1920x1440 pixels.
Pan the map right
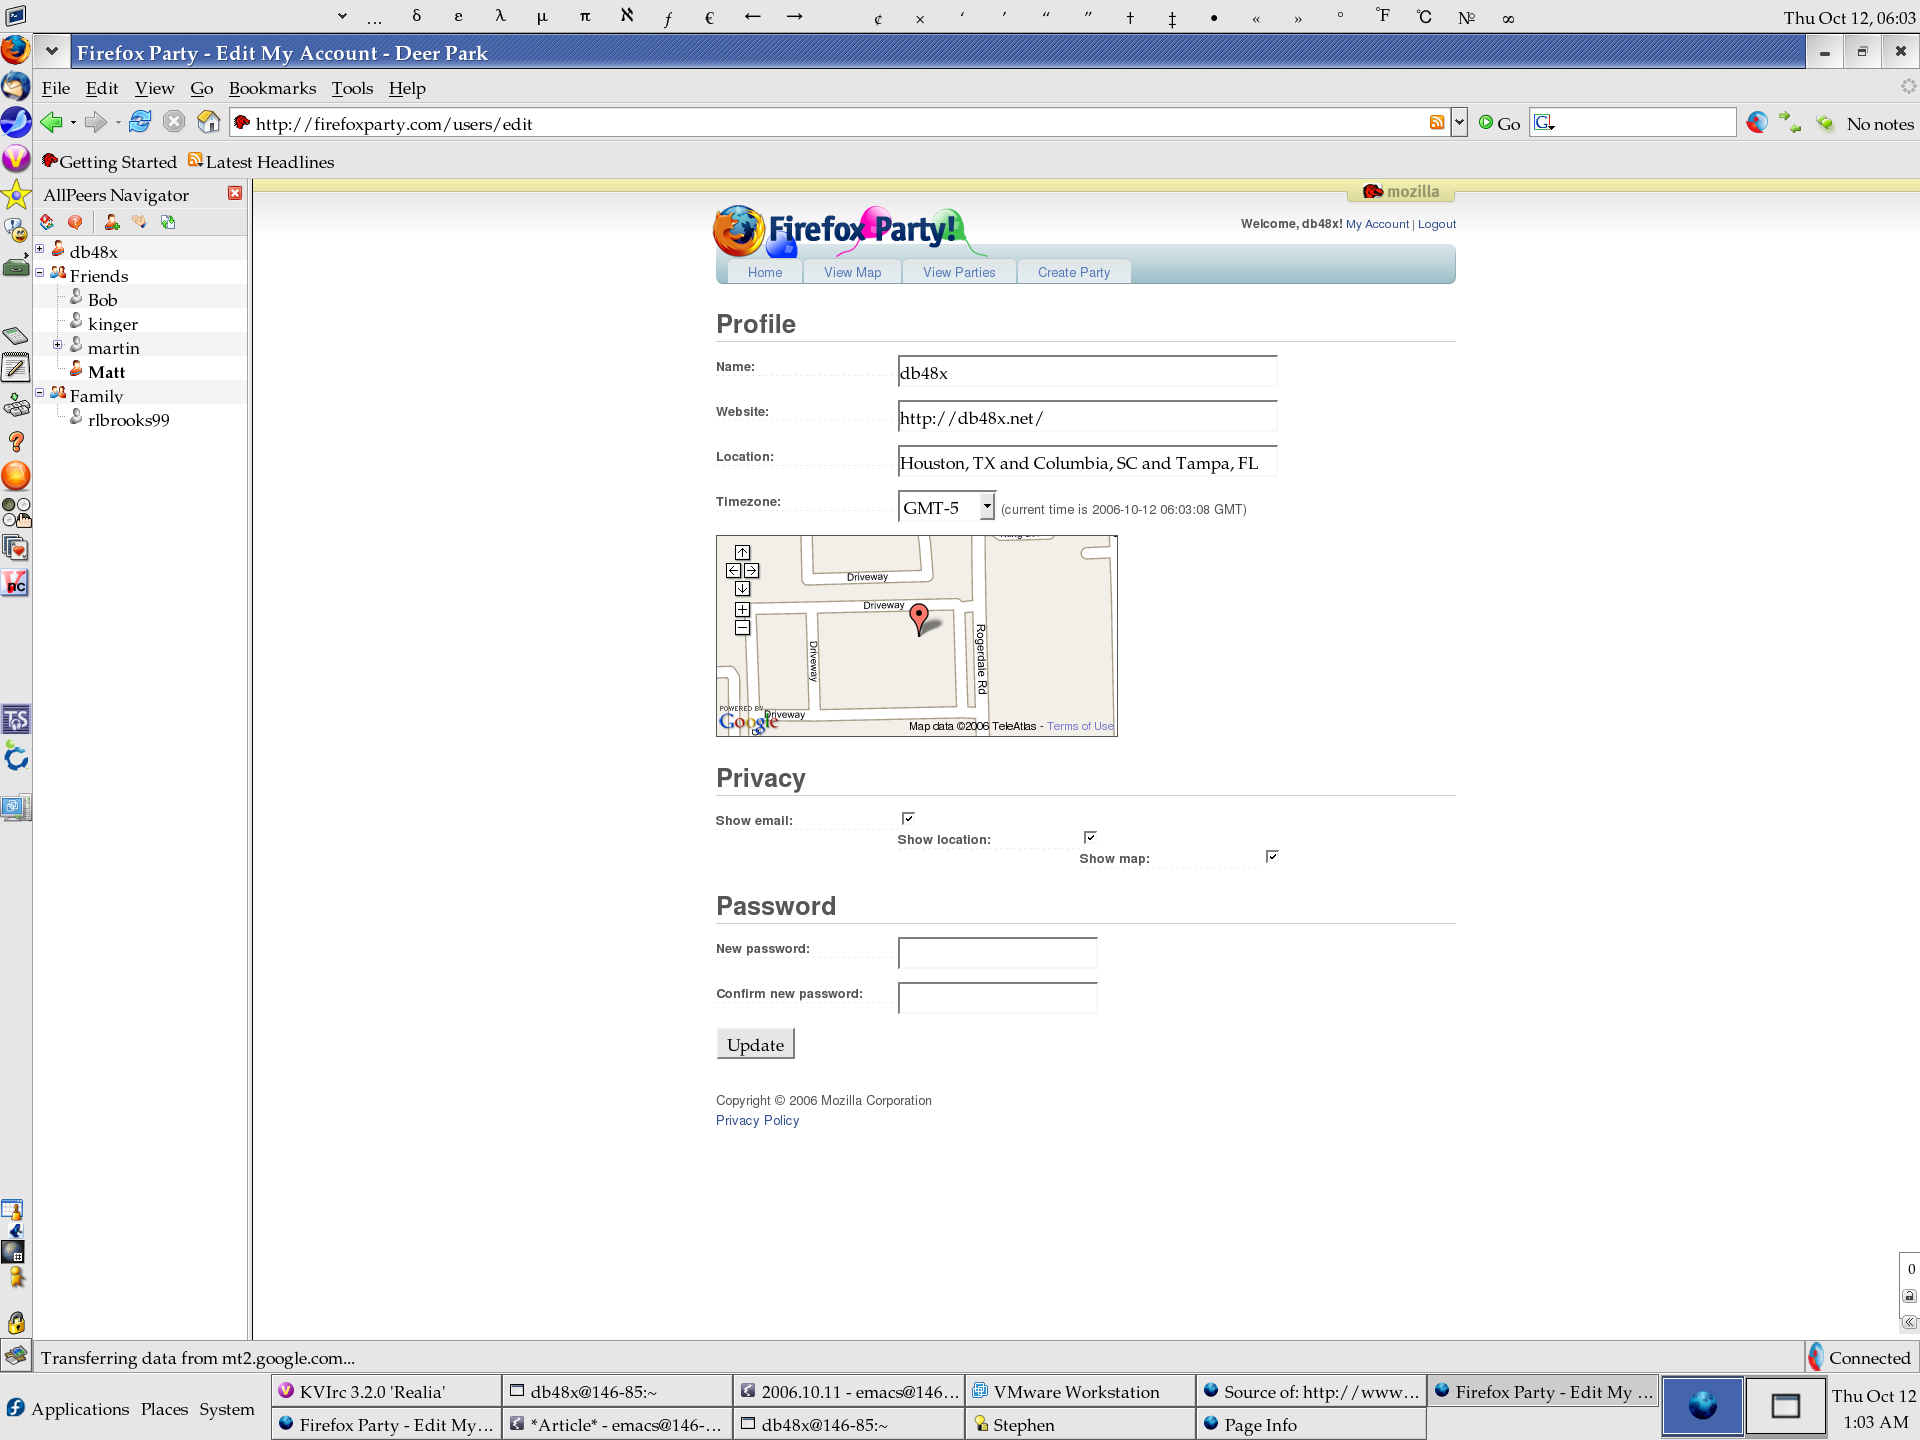[751, 570]
